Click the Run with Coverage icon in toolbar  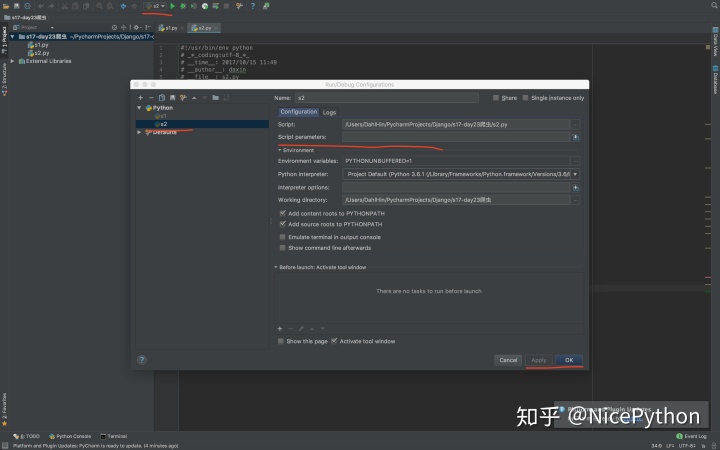[x=194, y=6]
